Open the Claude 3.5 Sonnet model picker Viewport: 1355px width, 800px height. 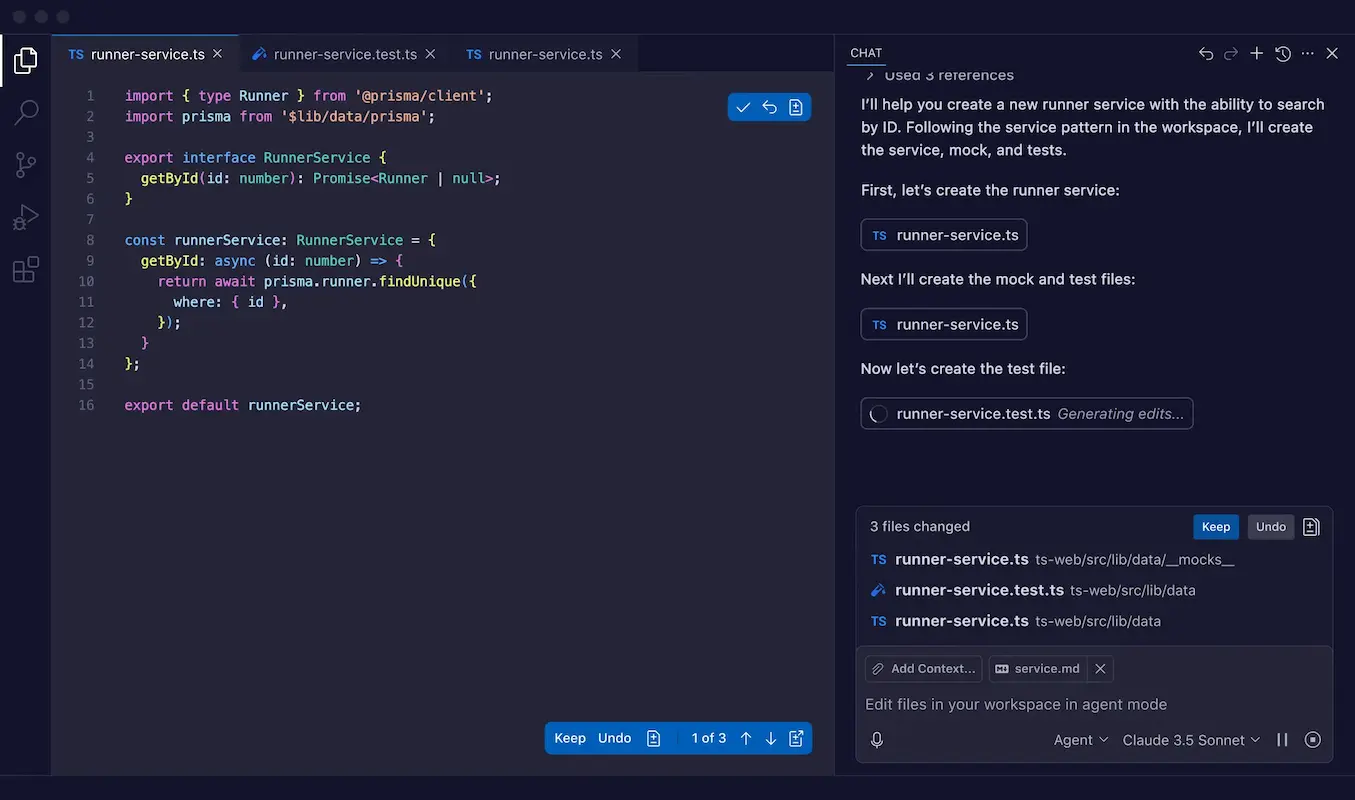click(x=1190, y=740)
